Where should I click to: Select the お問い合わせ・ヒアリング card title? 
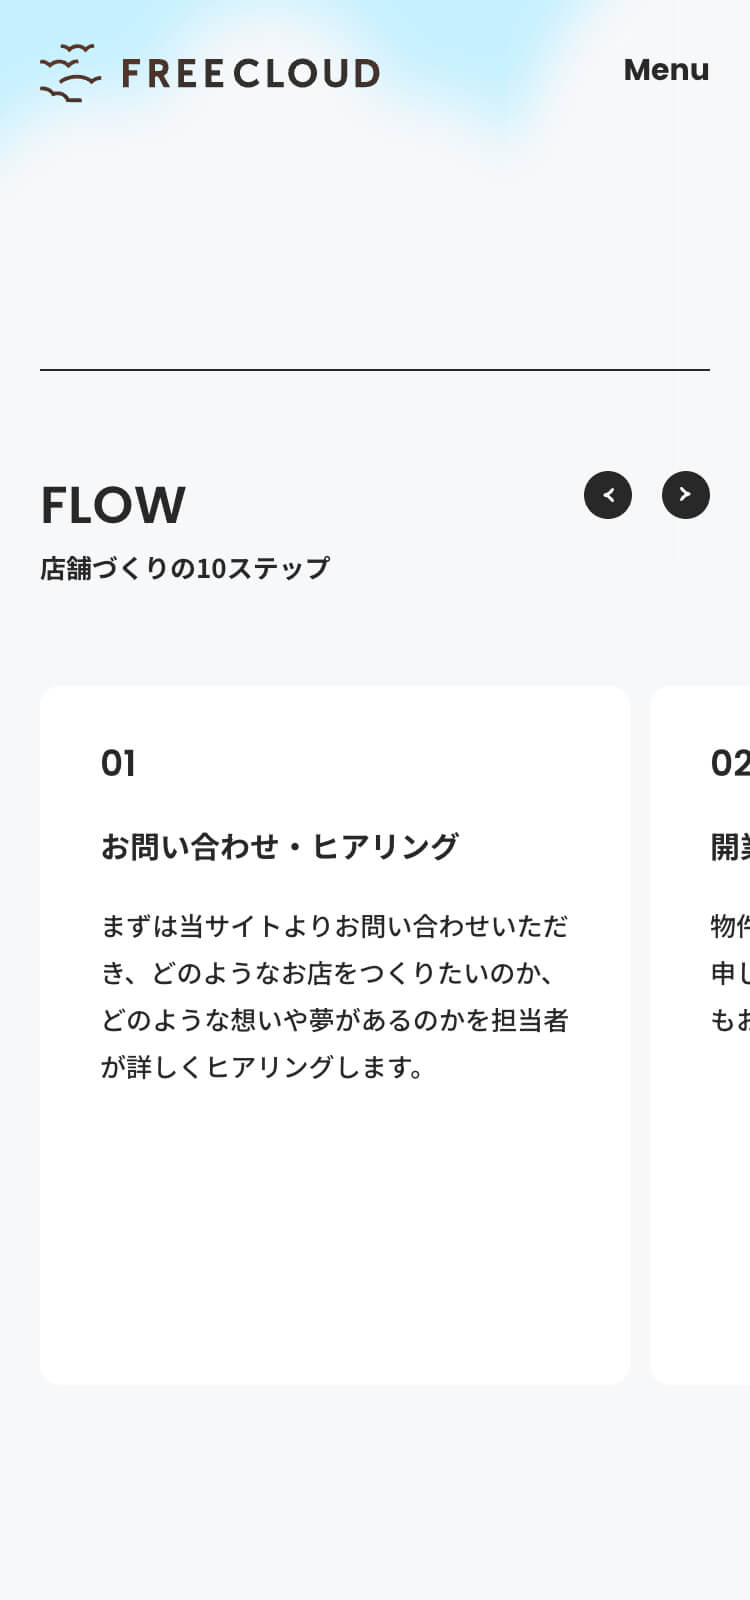click(x=280, y=847)
